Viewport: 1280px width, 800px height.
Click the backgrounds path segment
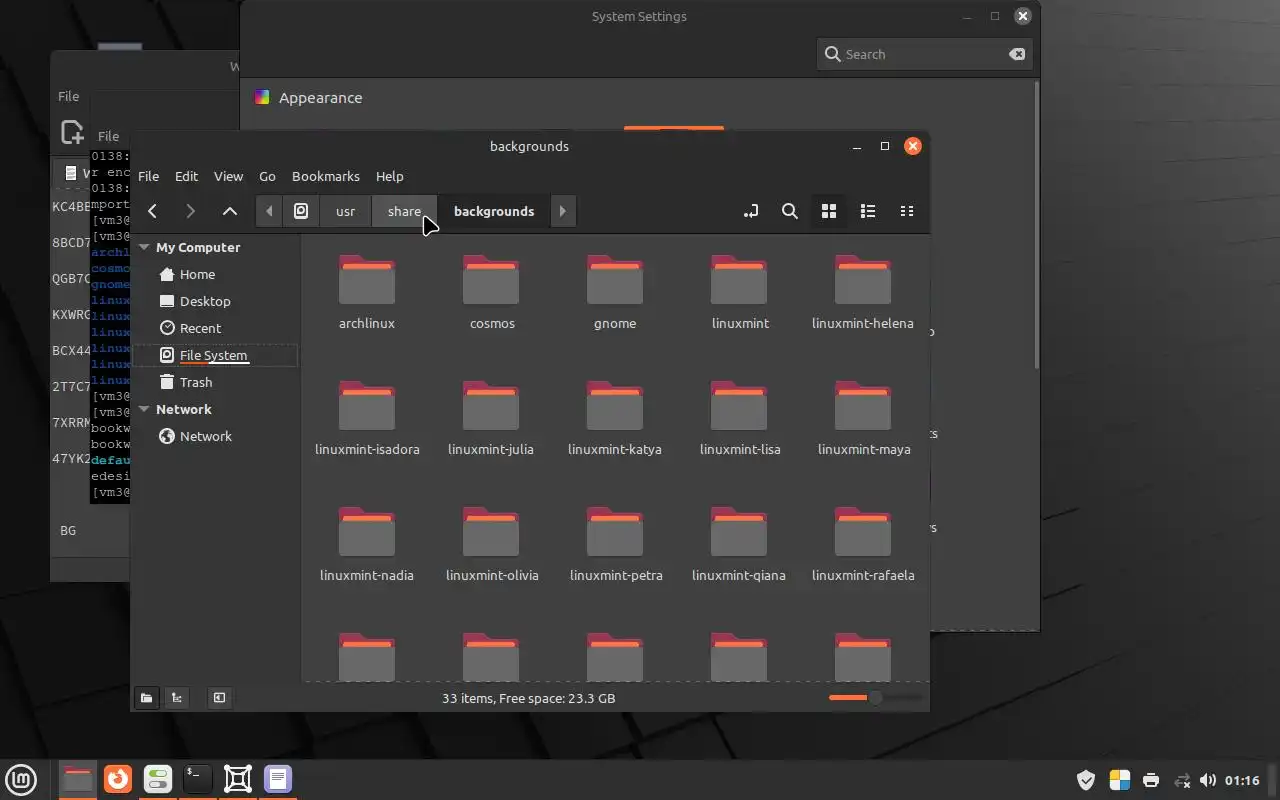coord(494,211)
